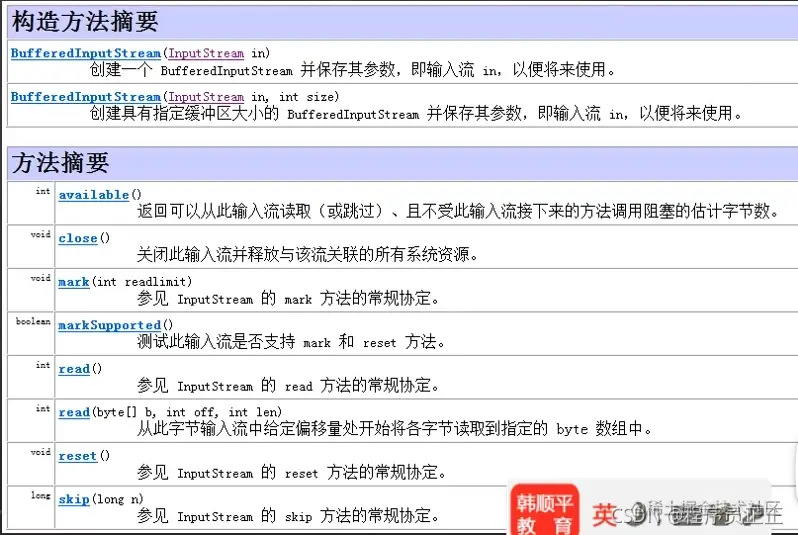Open the no-argument read() method link

coord(74,369)
